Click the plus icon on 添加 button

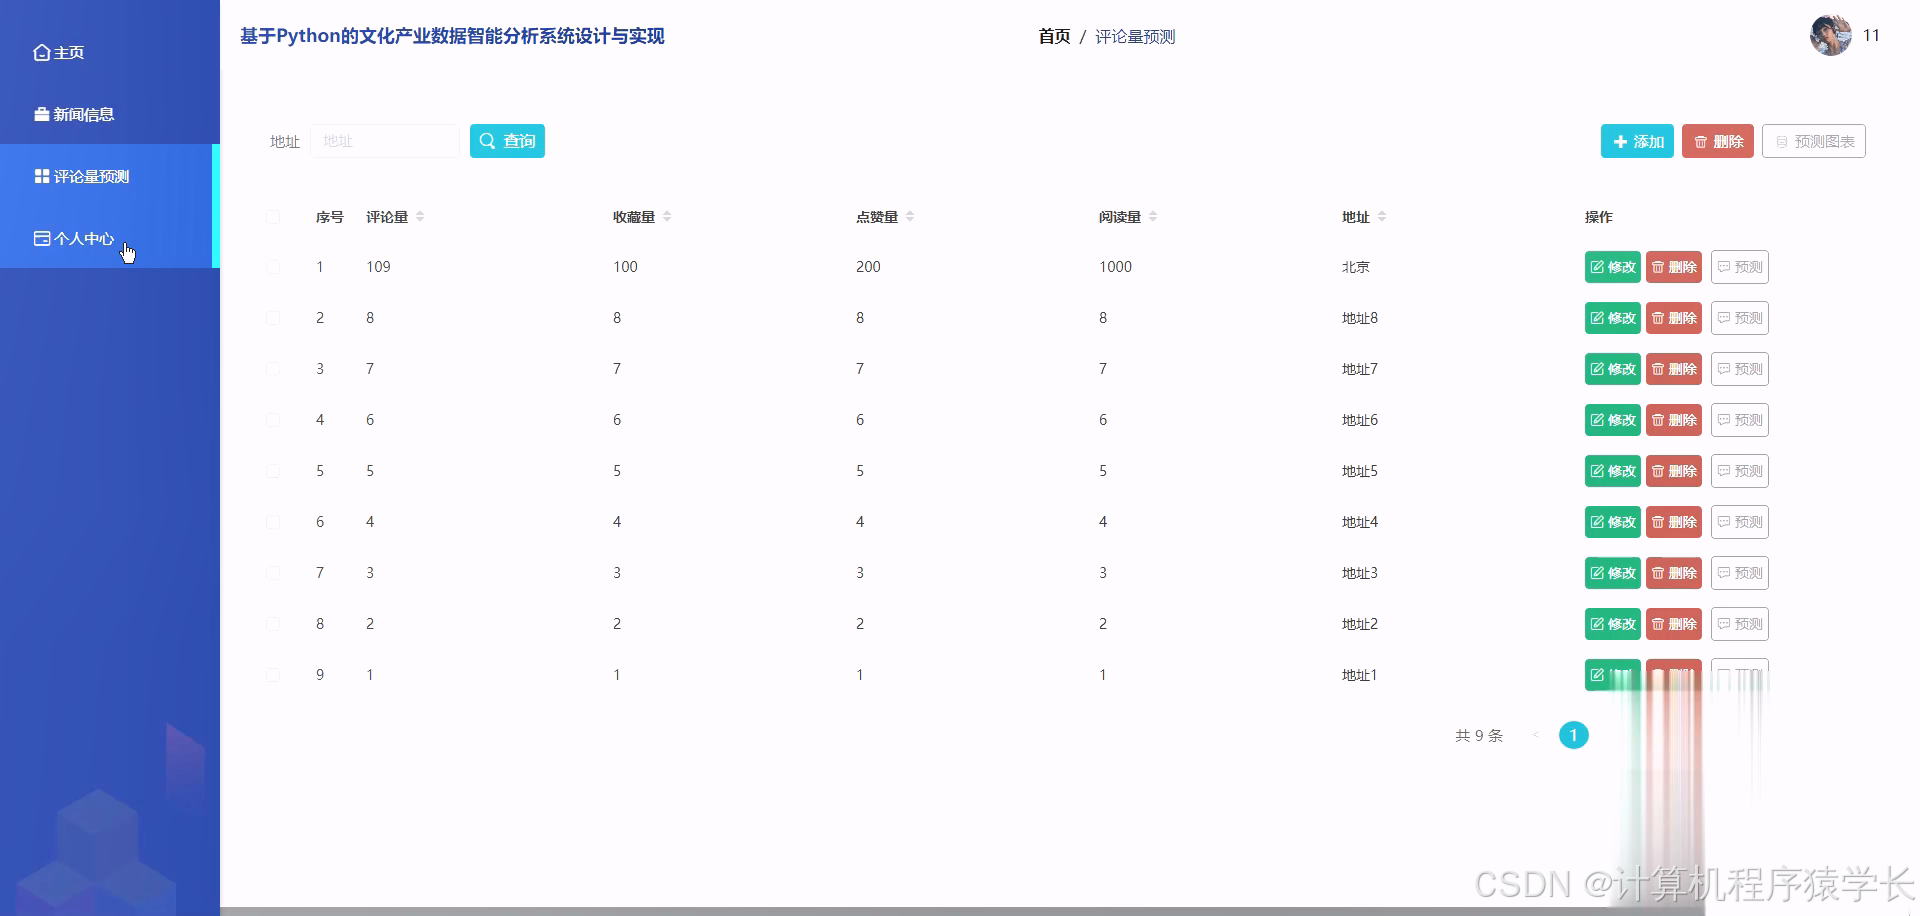1620,141
